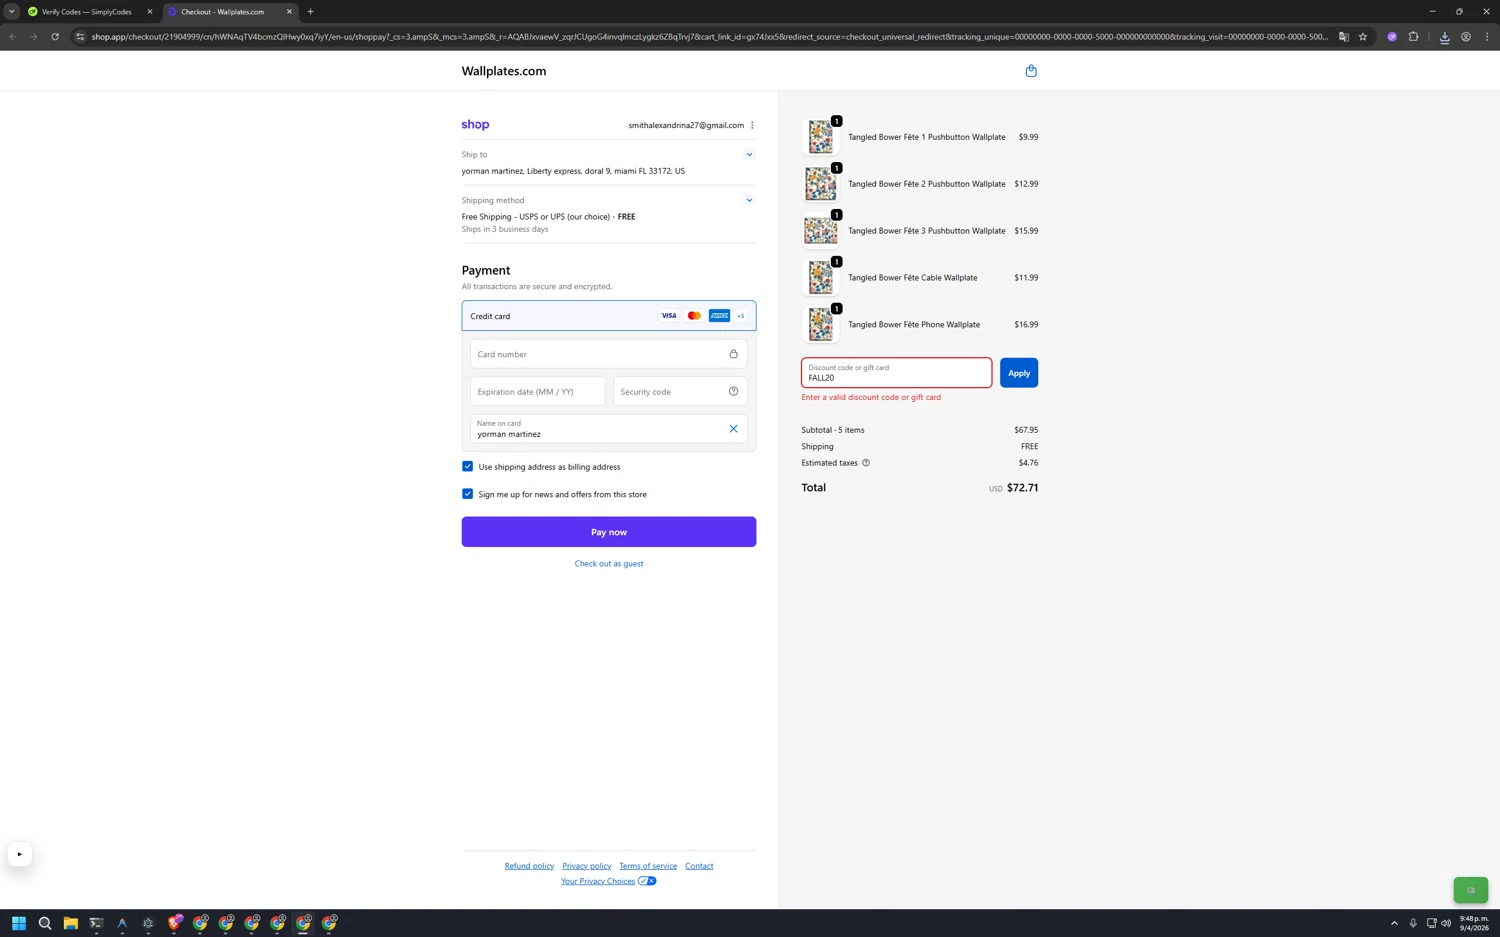Click Tangled Bower Fête 3 Pushbutton Wallplate thumbnail

(x=821, y=231)
